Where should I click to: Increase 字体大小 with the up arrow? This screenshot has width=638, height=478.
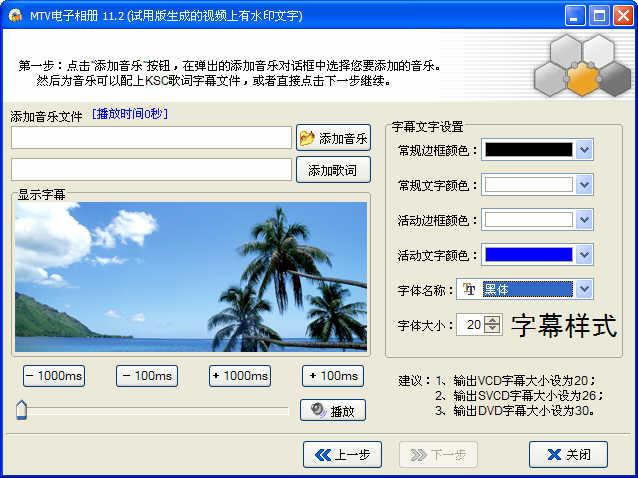493,320
